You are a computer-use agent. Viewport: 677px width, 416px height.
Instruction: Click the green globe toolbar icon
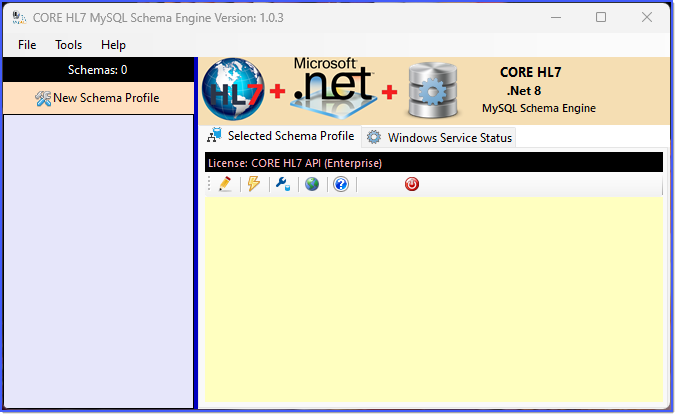point(312,184)
